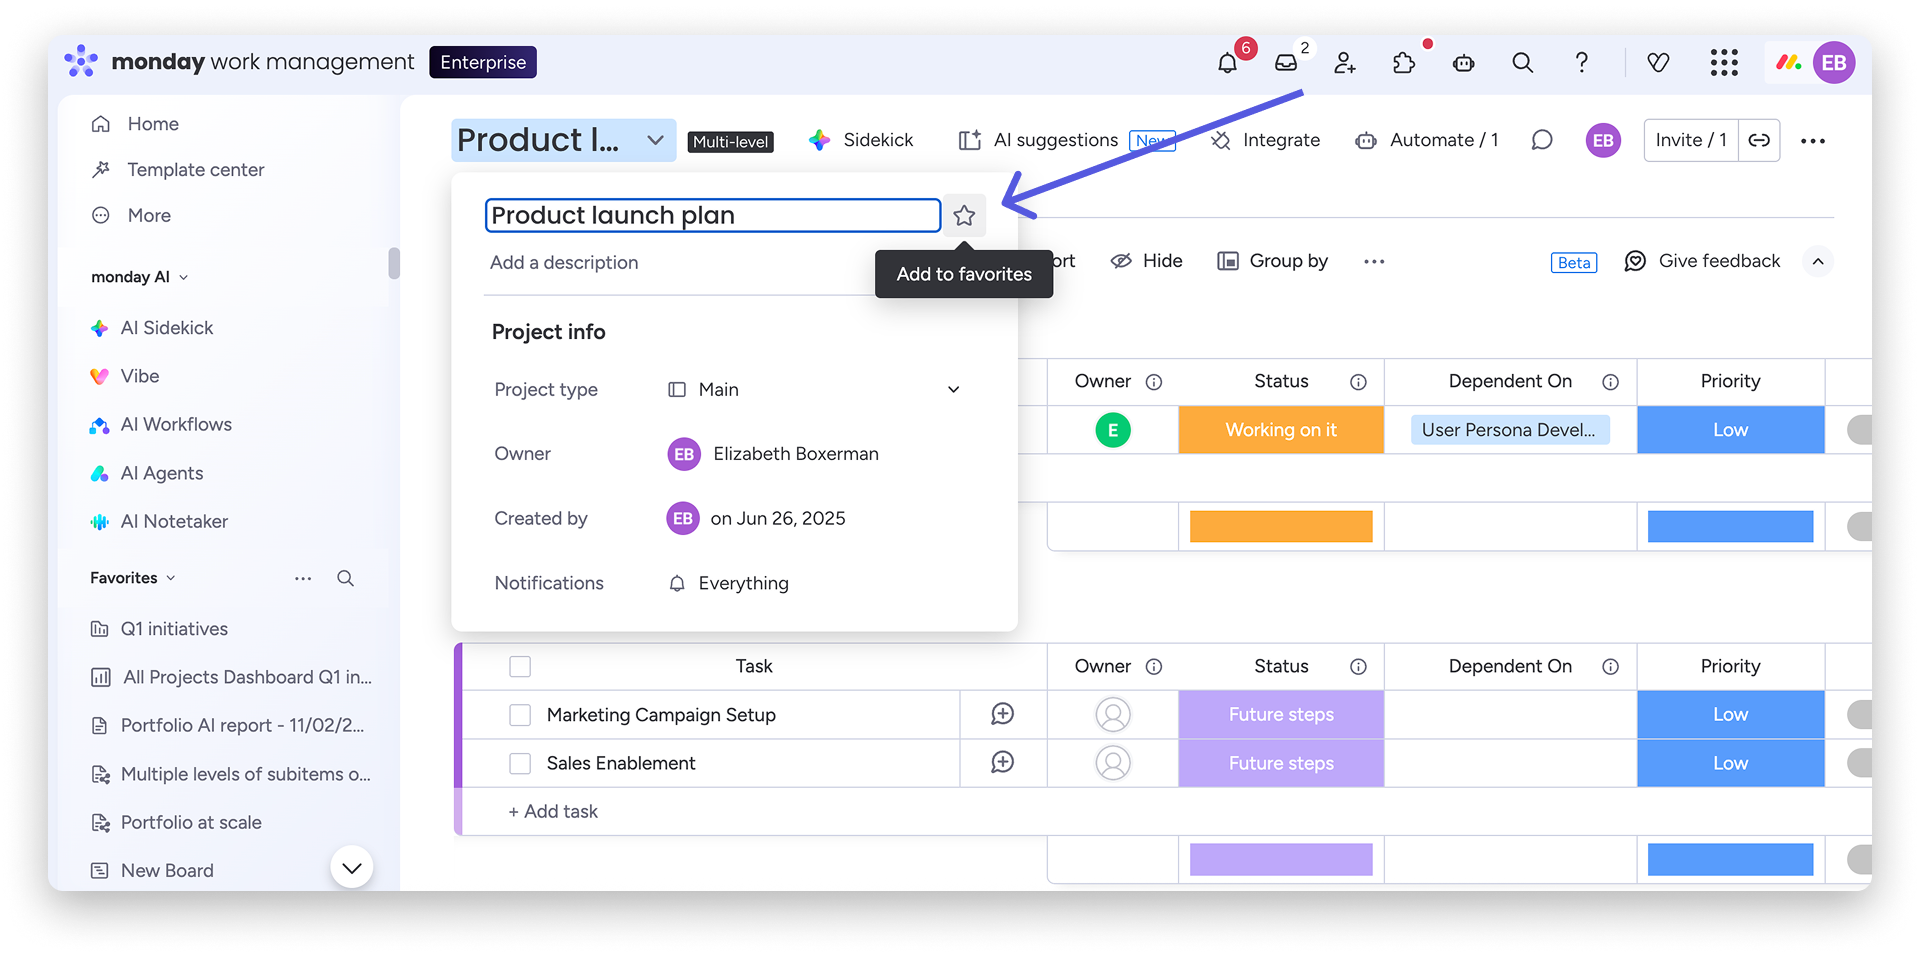
Task: Click the search magnifier in top bar
Action: [x=1522, y=63]
